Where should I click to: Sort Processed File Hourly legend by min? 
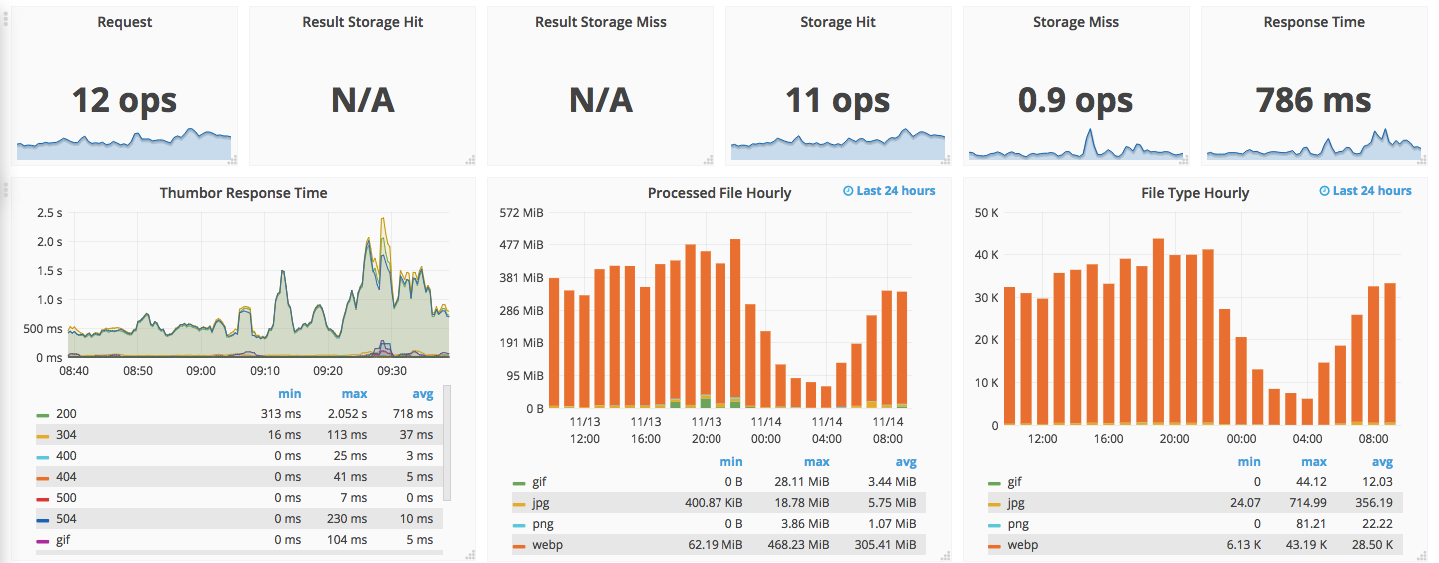click(731, 462)
